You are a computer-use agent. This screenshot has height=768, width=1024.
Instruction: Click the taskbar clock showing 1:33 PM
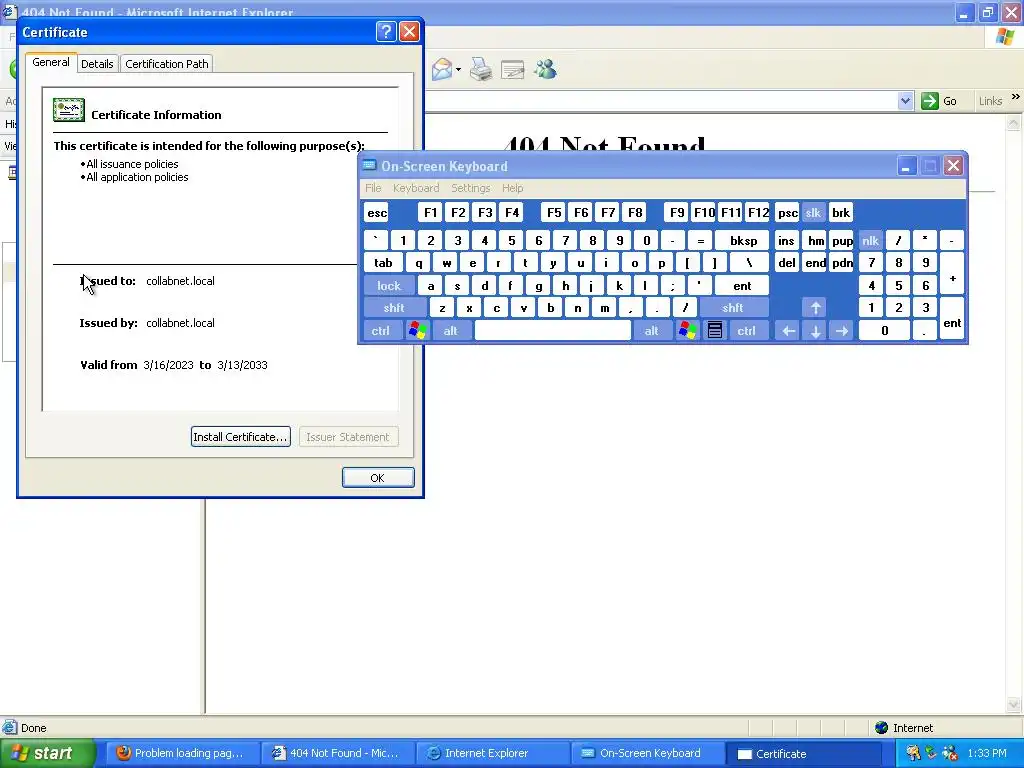tap(987, 753)
